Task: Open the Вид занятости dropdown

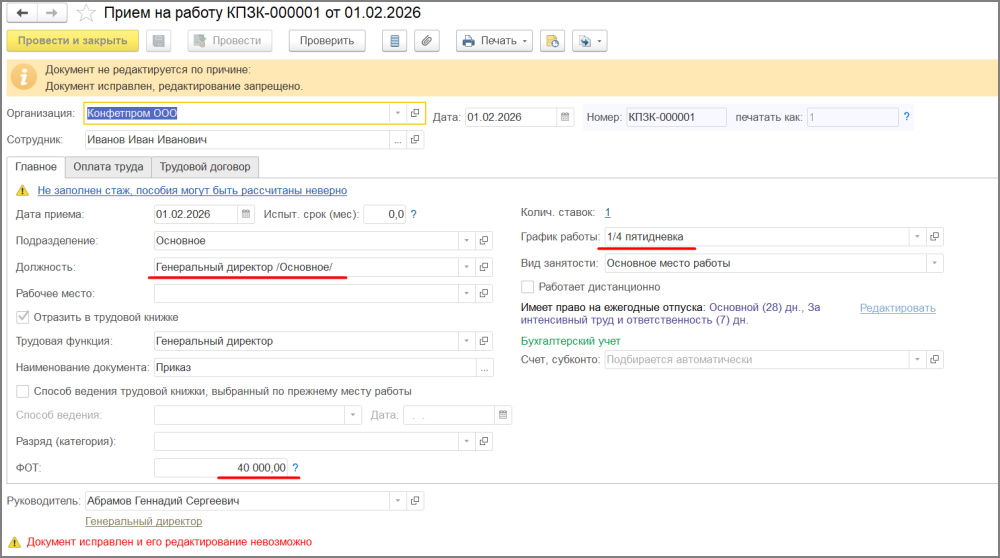Action: coord(934,263)
